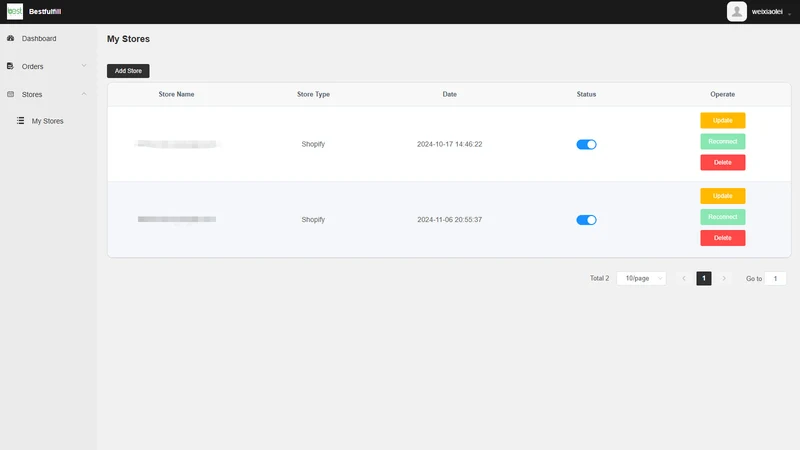Go to next page arrow
Viewport: 800px width, 450px height.
point(723,278)
